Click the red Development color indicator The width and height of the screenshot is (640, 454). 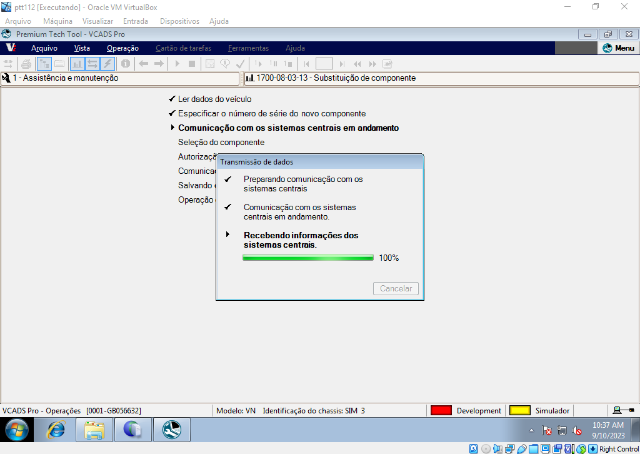click(441, 410)
